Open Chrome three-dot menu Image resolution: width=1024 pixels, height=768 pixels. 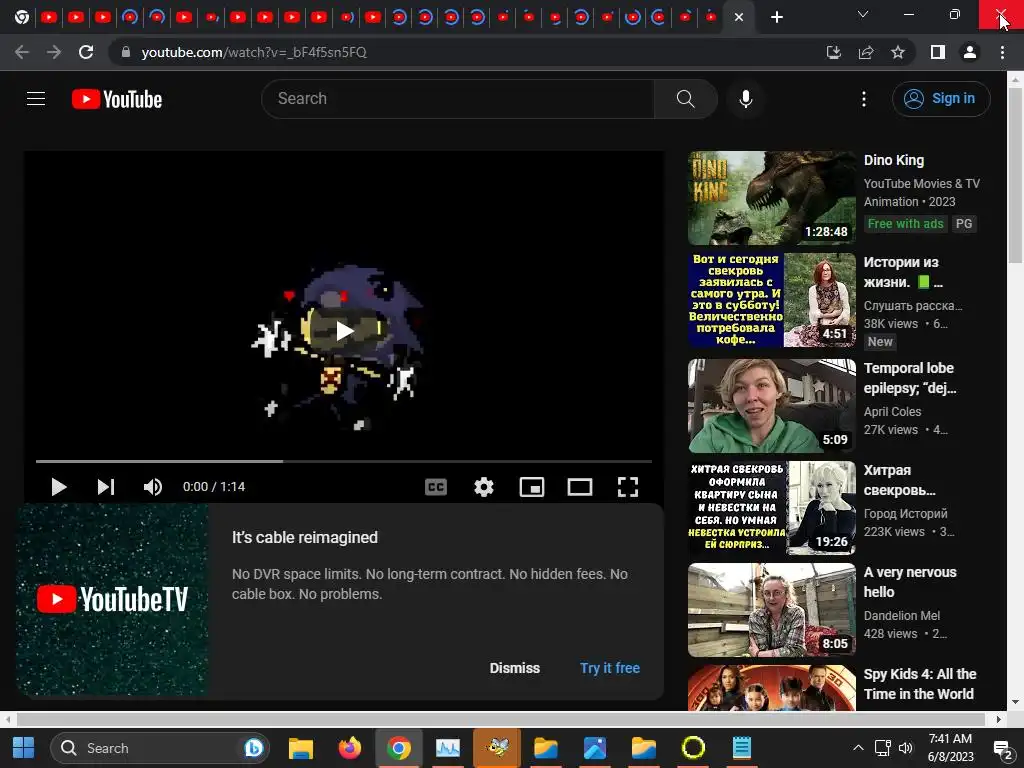1002,52
